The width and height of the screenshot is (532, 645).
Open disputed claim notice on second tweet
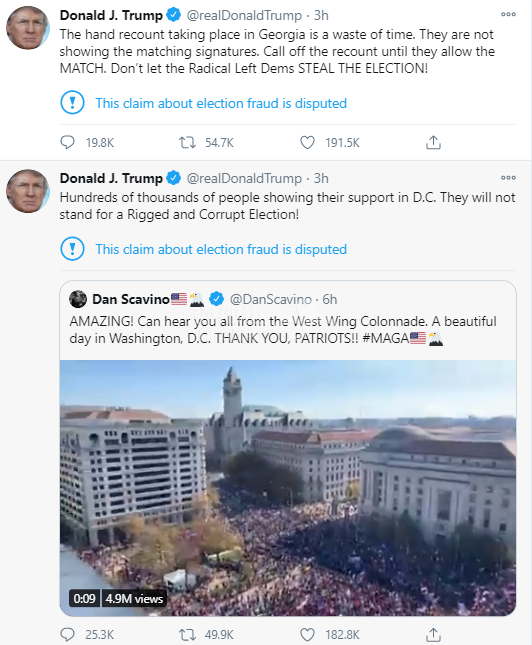click(221, 249)
